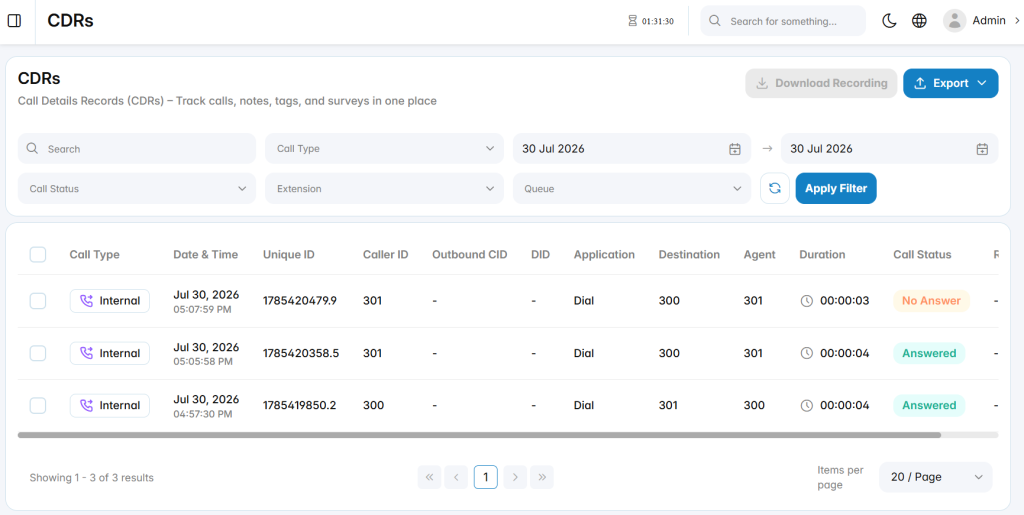Click the horizontal table scrollbar

[479, 435]
